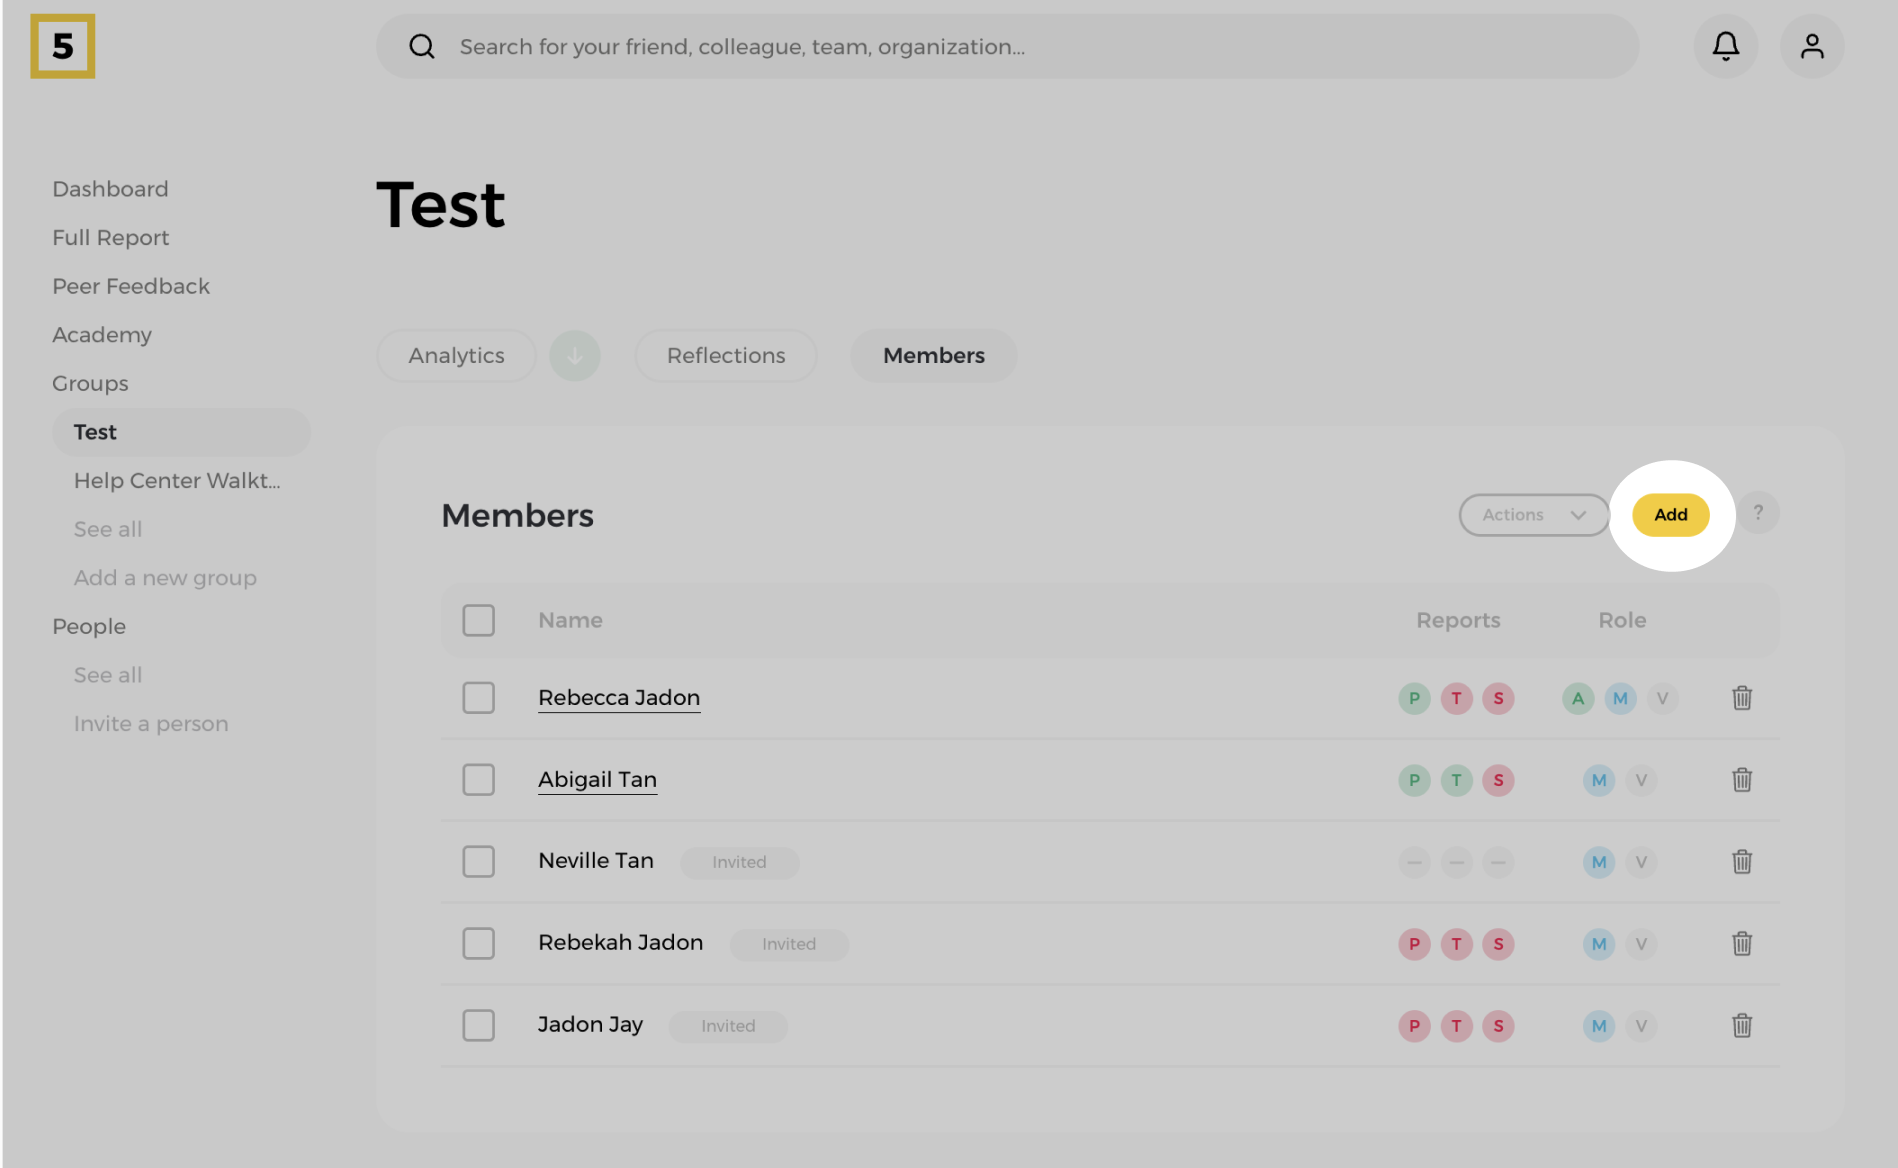The height and width of the screenshot is (1168, 1898).
Task: Click the question mark help icon
Action: click(1757, 514)
